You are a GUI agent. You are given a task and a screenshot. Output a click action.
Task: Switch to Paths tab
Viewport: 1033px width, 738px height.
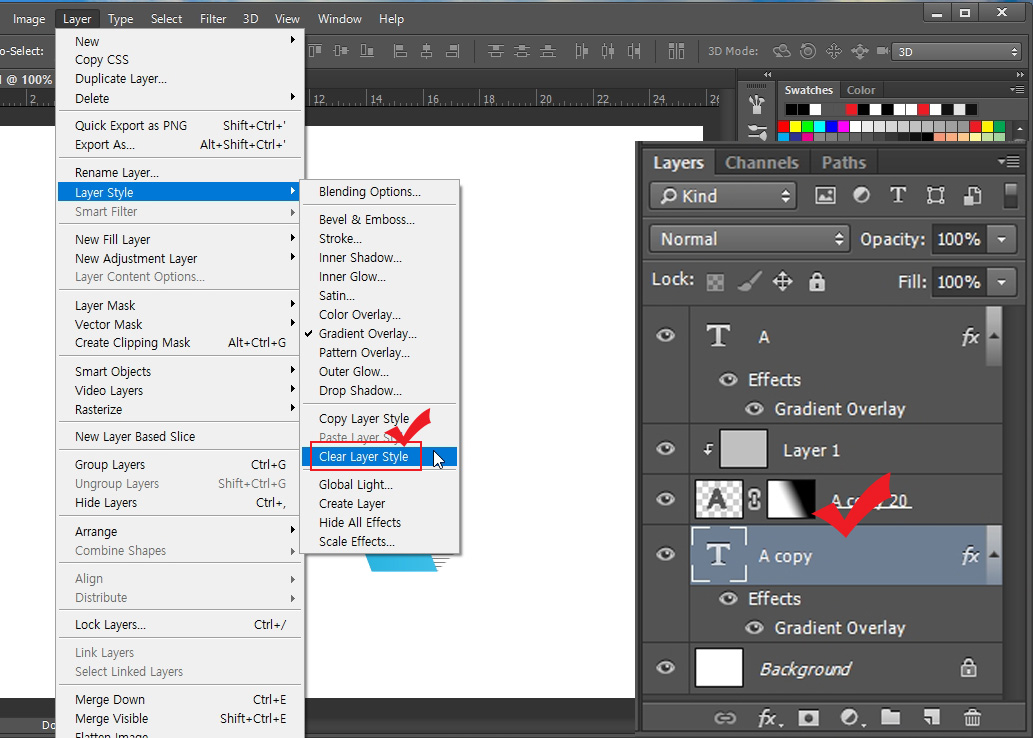tap(843, 162)
